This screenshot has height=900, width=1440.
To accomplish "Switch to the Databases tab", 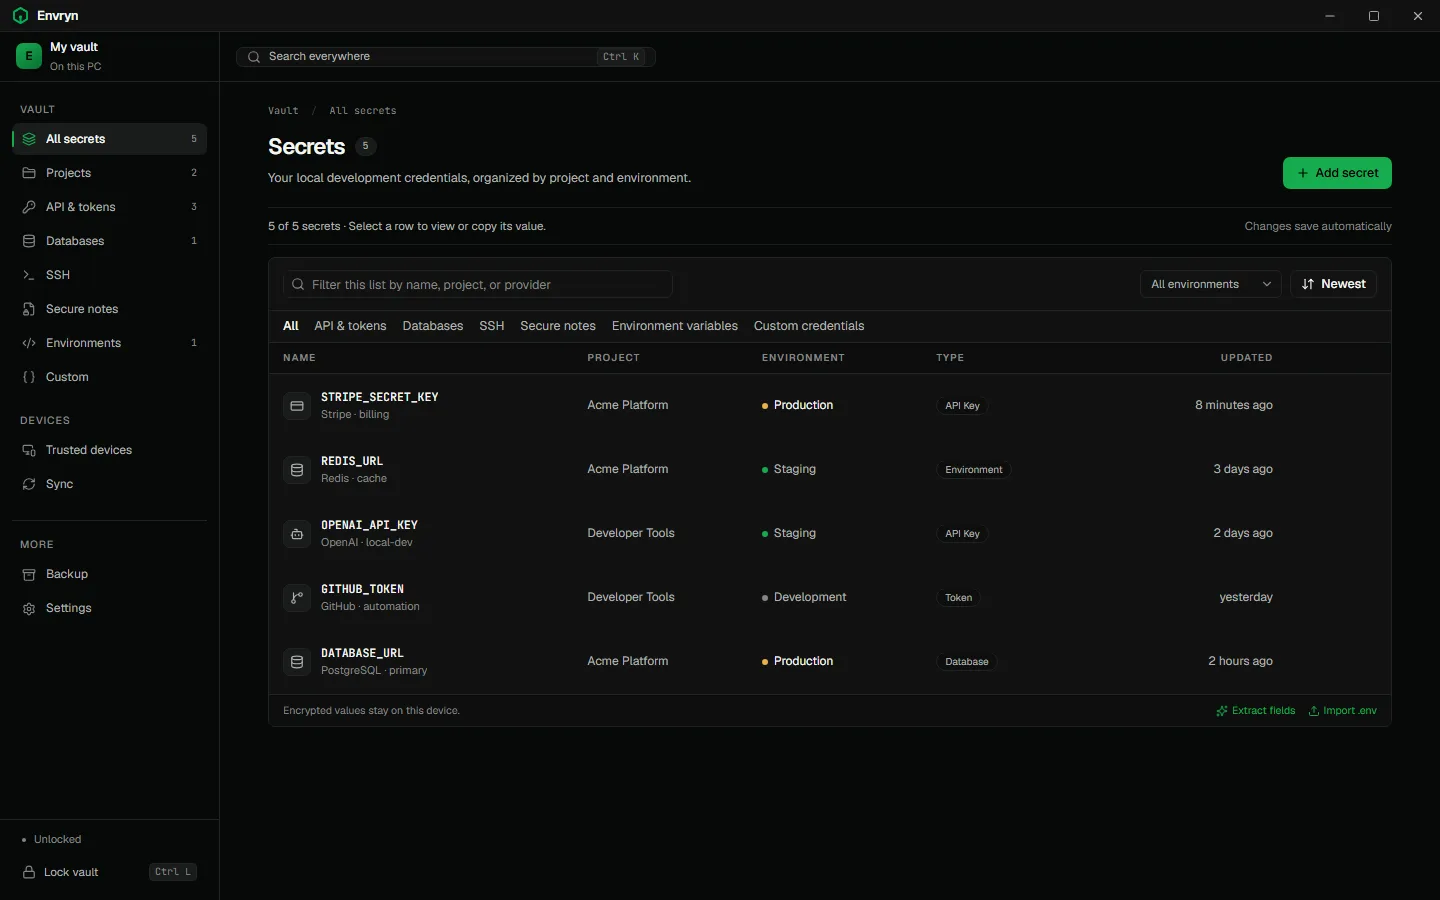I will (x=433, y=326).
